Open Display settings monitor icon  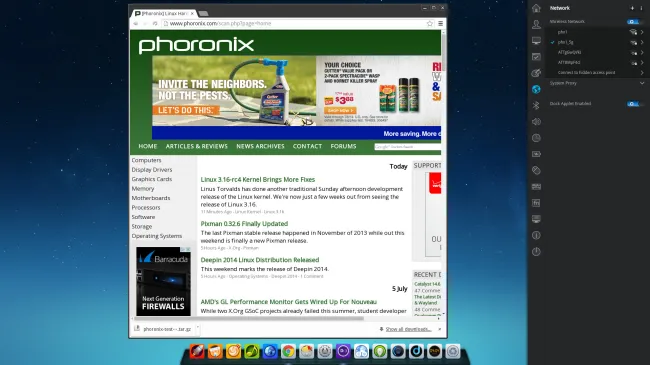pos(536,41)
